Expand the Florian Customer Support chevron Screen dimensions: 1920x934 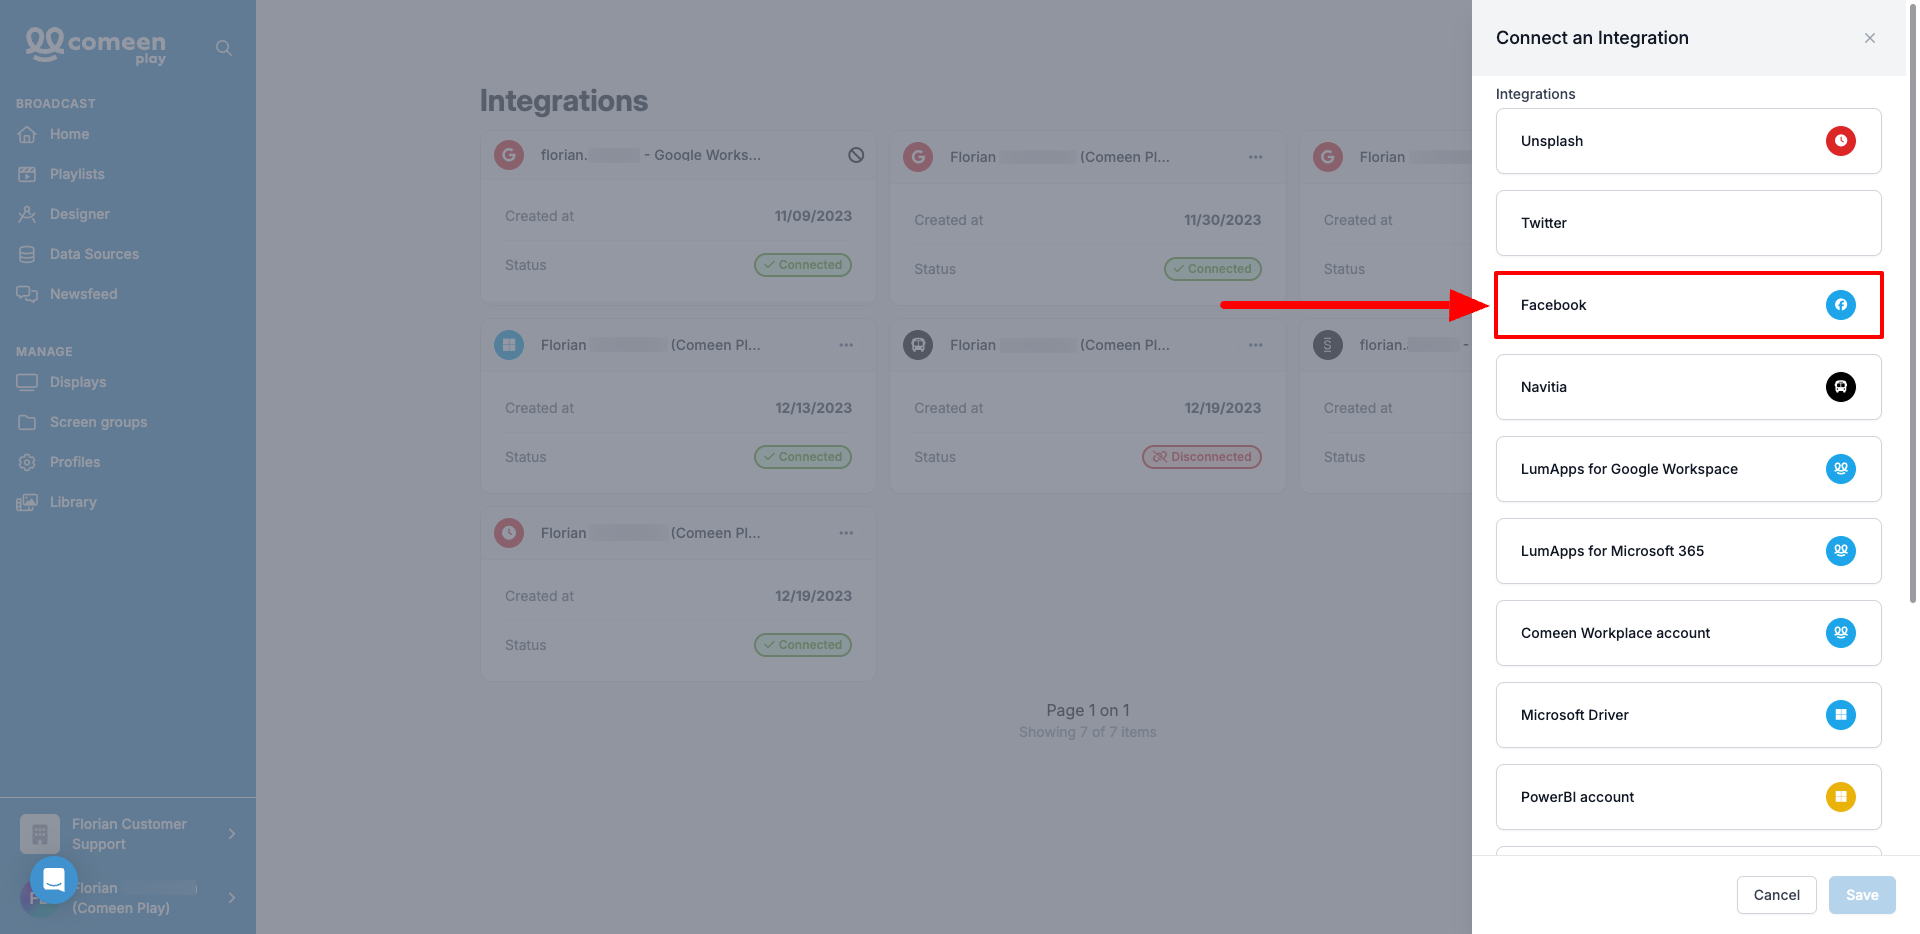click(x=232, y=834)
